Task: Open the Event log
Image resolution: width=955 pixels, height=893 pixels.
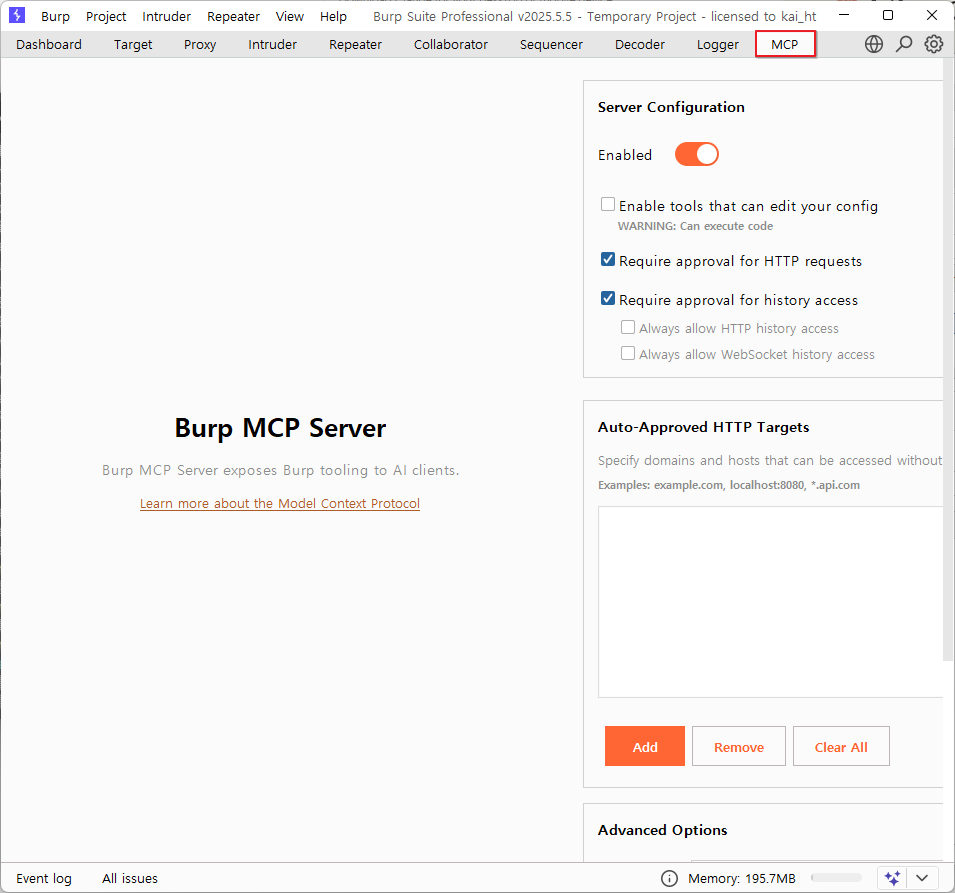Action: click(44, 878)
